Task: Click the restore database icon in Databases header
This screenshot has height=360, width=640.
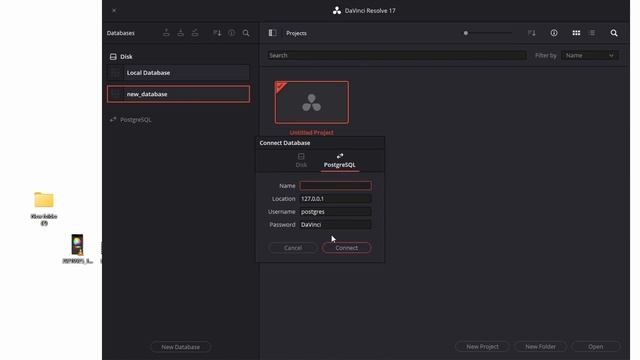Action: tap(180, 33)
